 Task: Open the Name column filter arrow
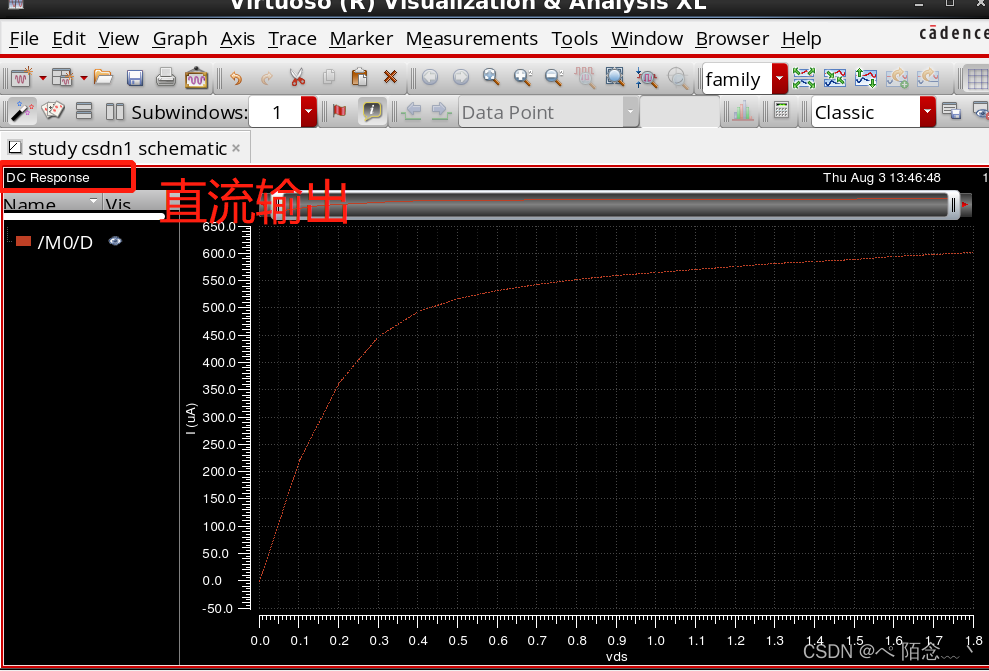[x=93, y=201]
